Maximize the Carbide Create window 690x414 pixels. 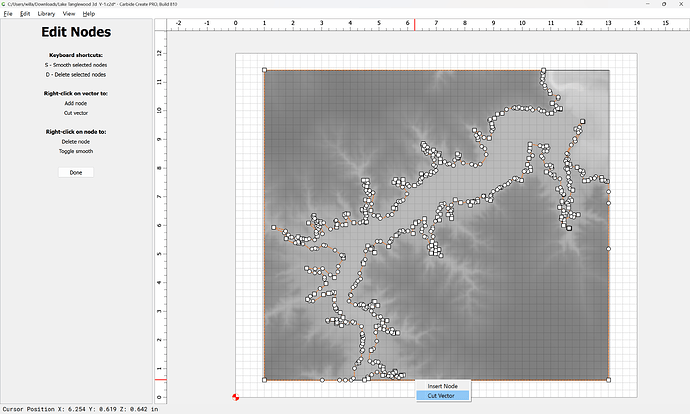[x=664, y=4]
